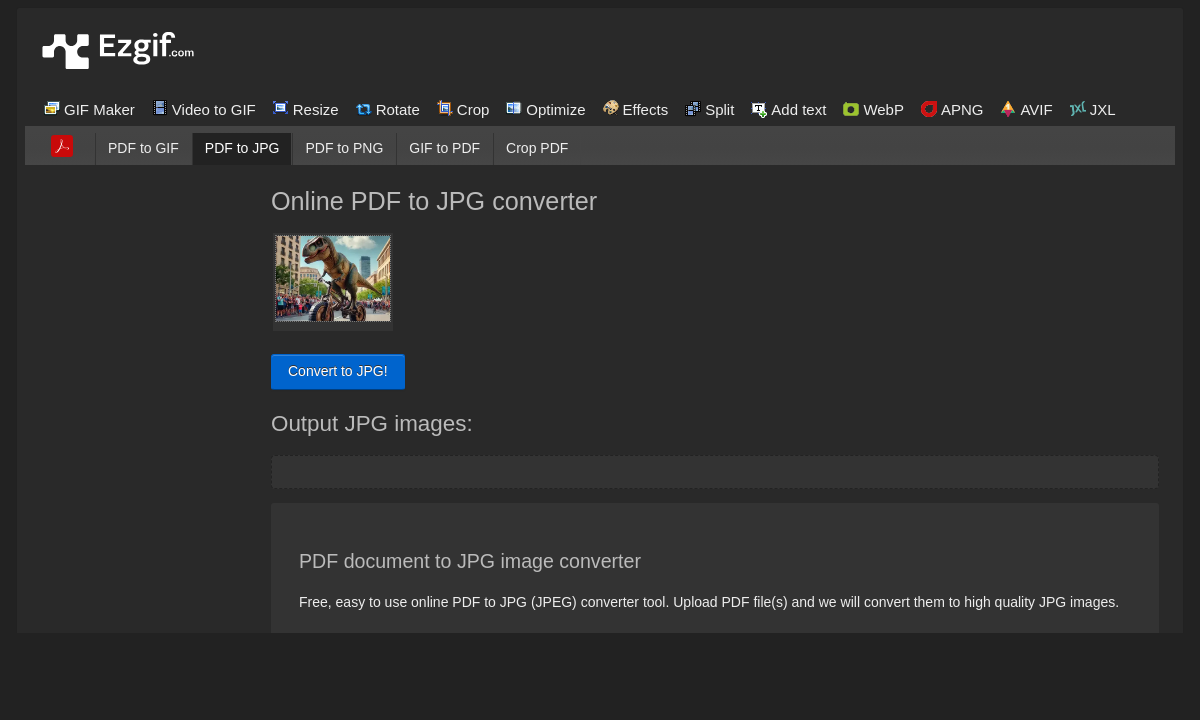
Task: Open the PDF to PNG tab
Action: [x=344, y=148]
